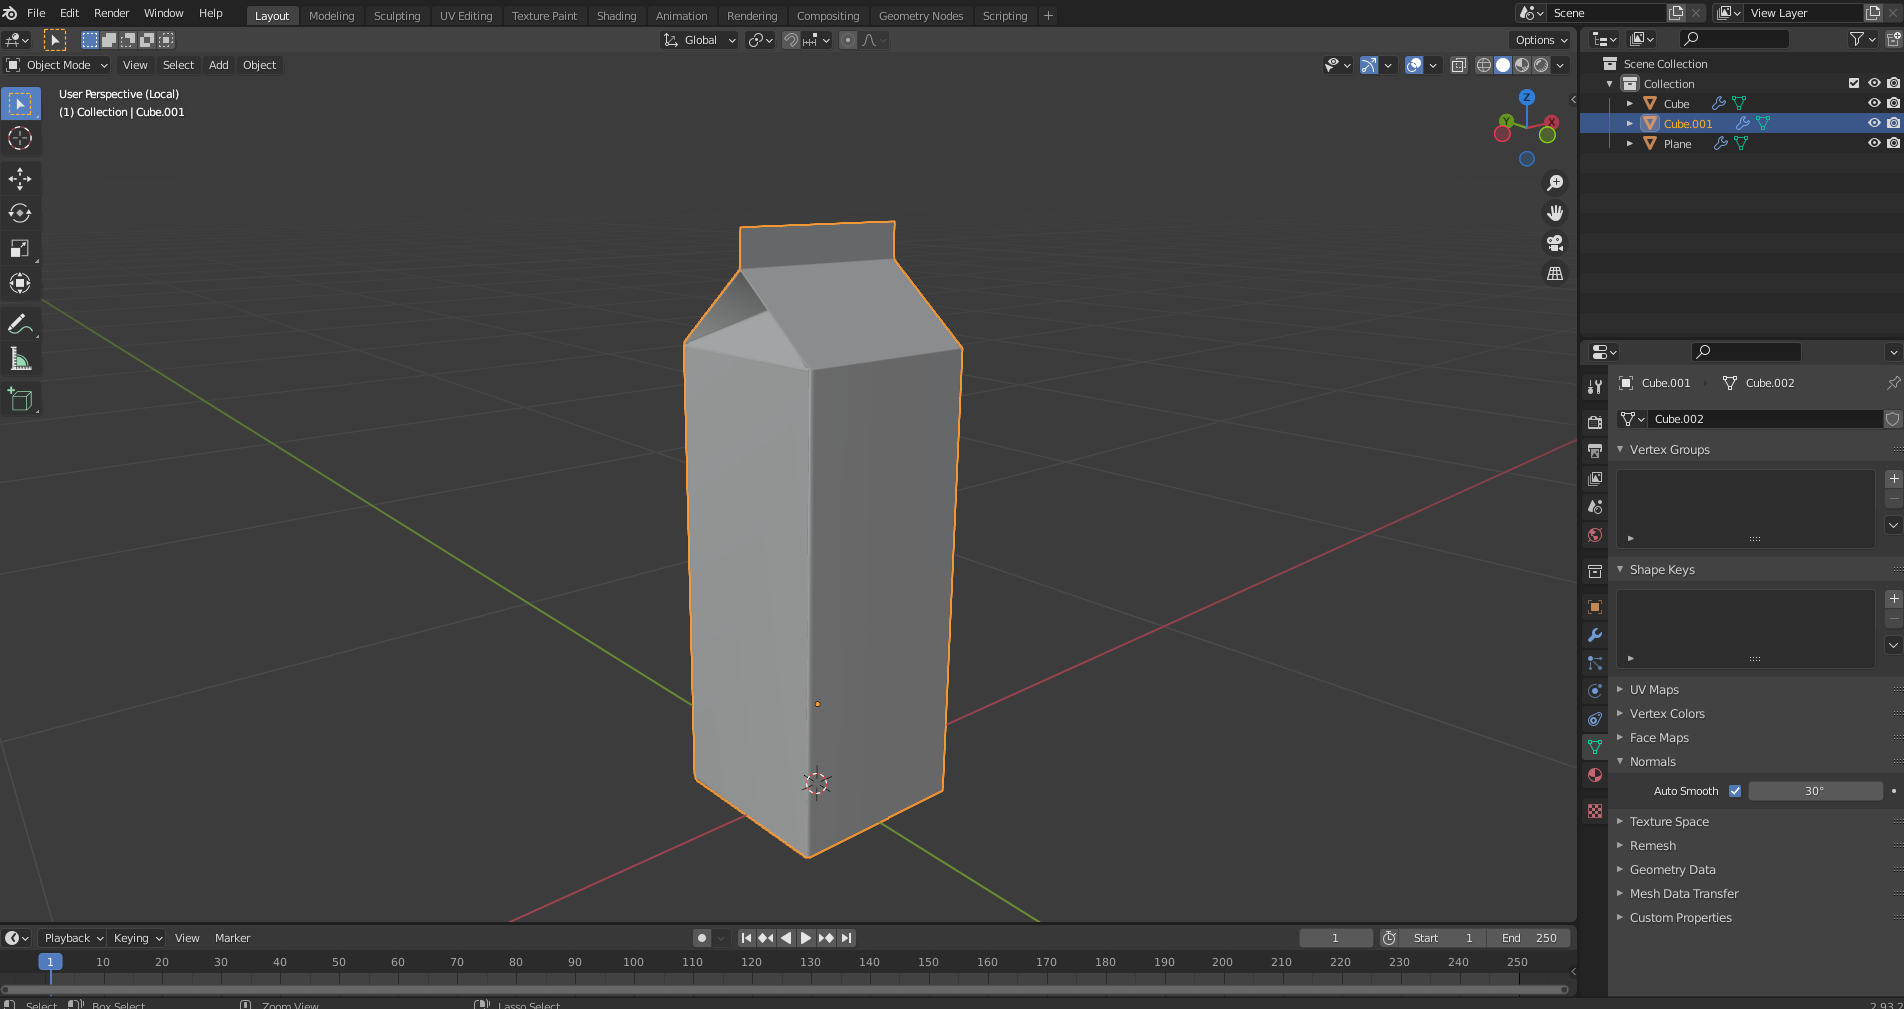Select the Transform tool
The image size is (1904, 1009).
(20, 283)
